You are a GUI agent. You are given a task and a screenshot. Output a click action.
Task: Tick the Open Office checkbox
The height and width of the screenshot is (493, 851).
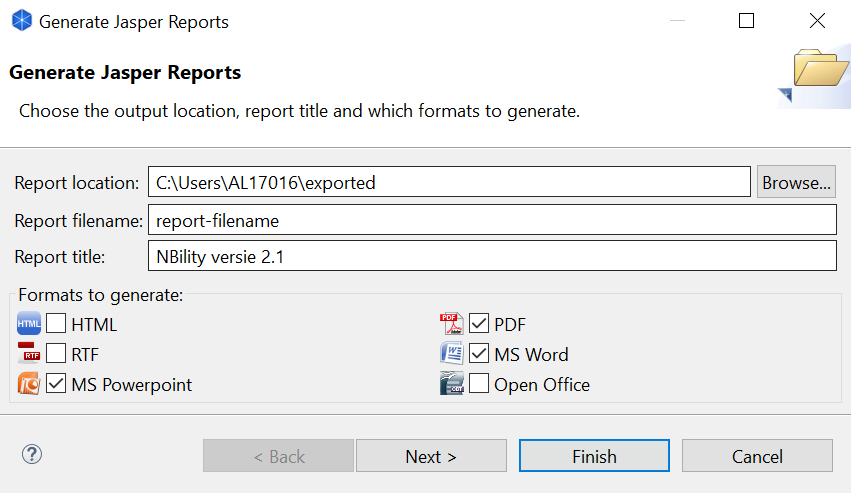(x=479, y=384)
